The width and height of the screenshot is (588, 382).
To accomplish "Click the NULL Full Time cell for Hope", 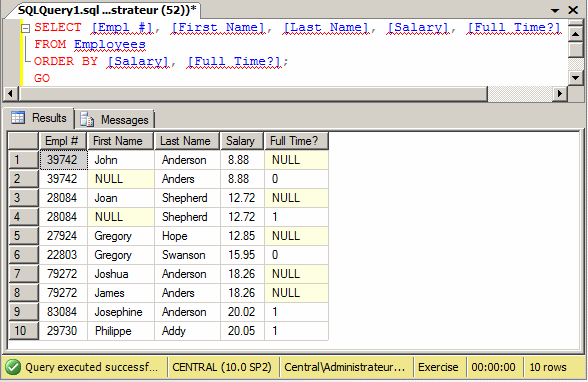I will tap(296, 236).
